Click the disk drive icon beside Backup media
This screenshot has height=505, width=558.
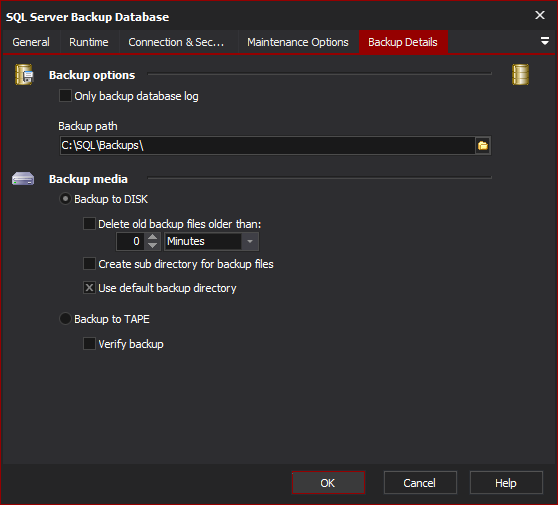click(23, 179)
